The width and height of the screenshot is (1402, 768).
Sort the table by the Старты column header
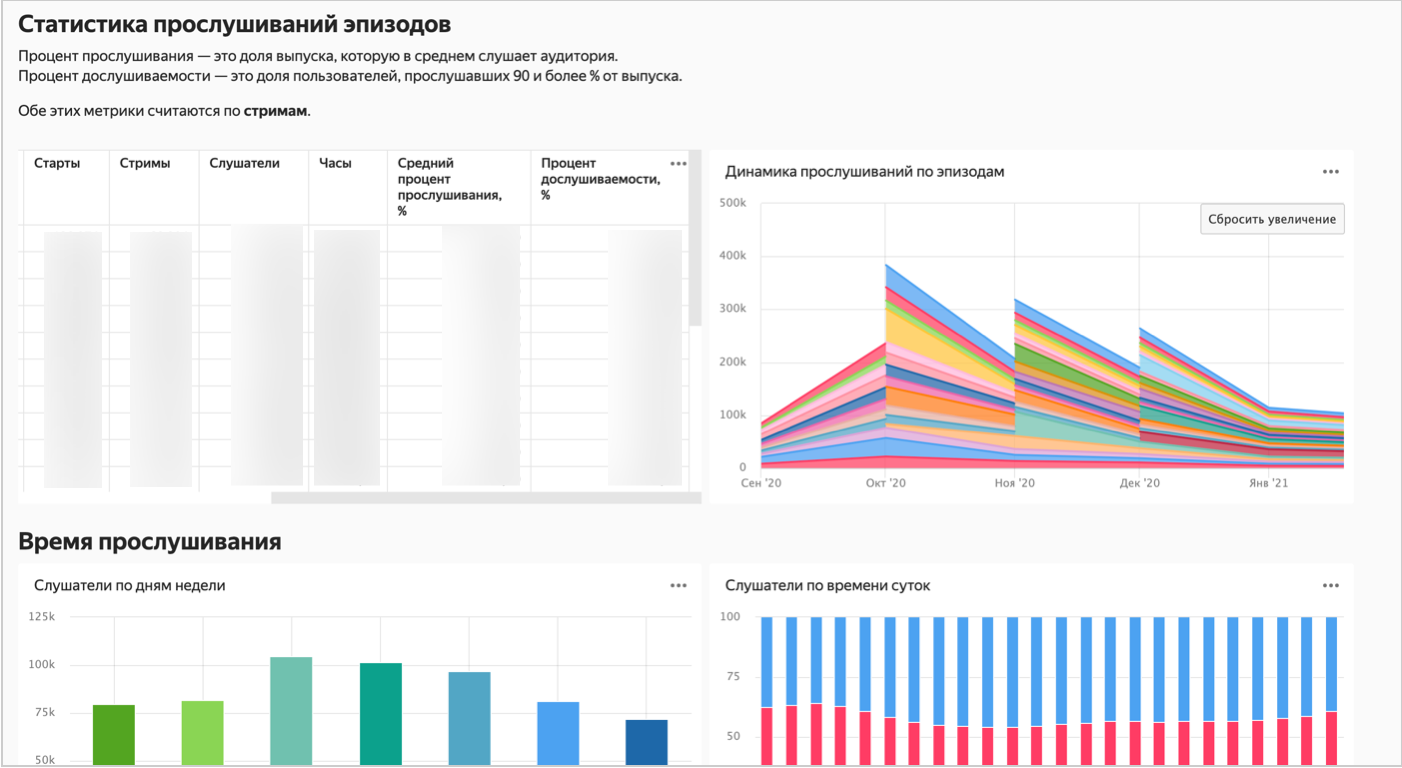pyautogui.click(x=57, y=163)
